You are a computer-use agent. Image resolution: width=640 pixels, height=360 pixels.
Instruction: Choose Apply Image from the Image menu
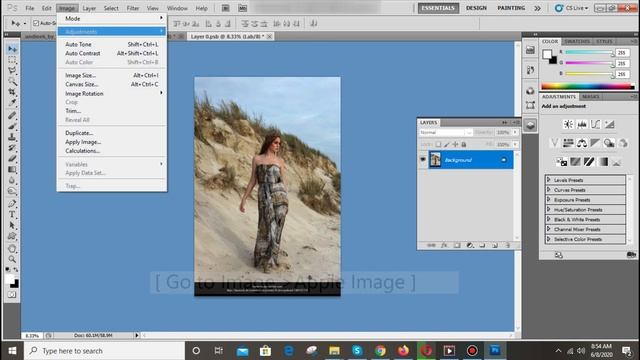click(x=111, y=142)
